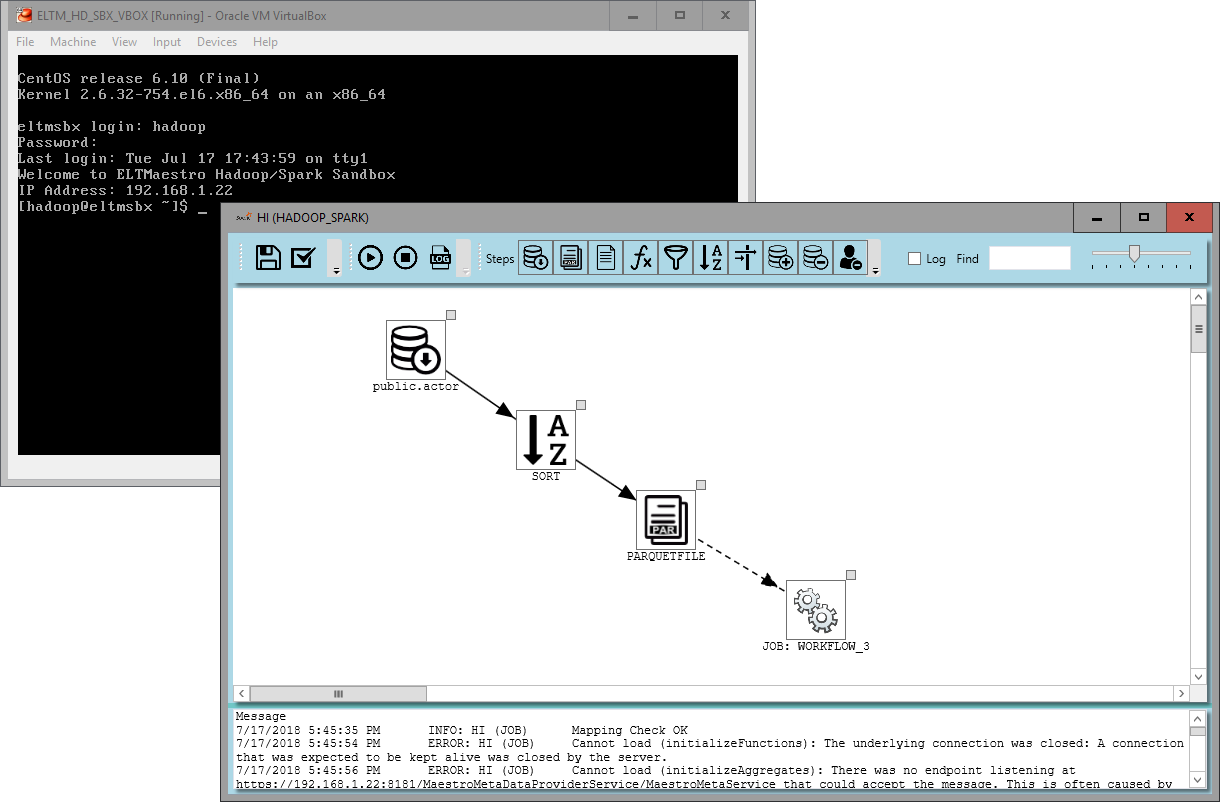The height and width of the screenshot is (802, 1220).
Task: Expand overflow arrow after Steps toolbar group
Action: (x=876, y=258)
